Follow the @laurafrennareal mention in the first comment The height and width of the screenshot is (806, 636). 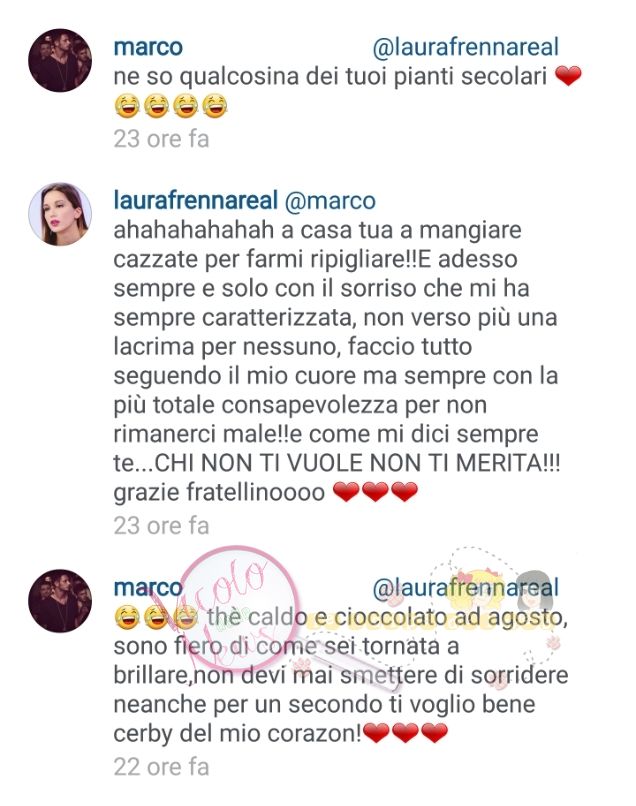[x=465, y=47]
